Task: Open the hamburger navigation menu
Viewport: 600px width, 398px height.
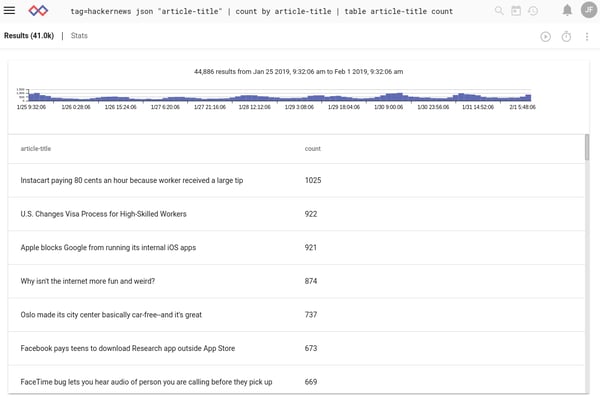Action: 9,10
